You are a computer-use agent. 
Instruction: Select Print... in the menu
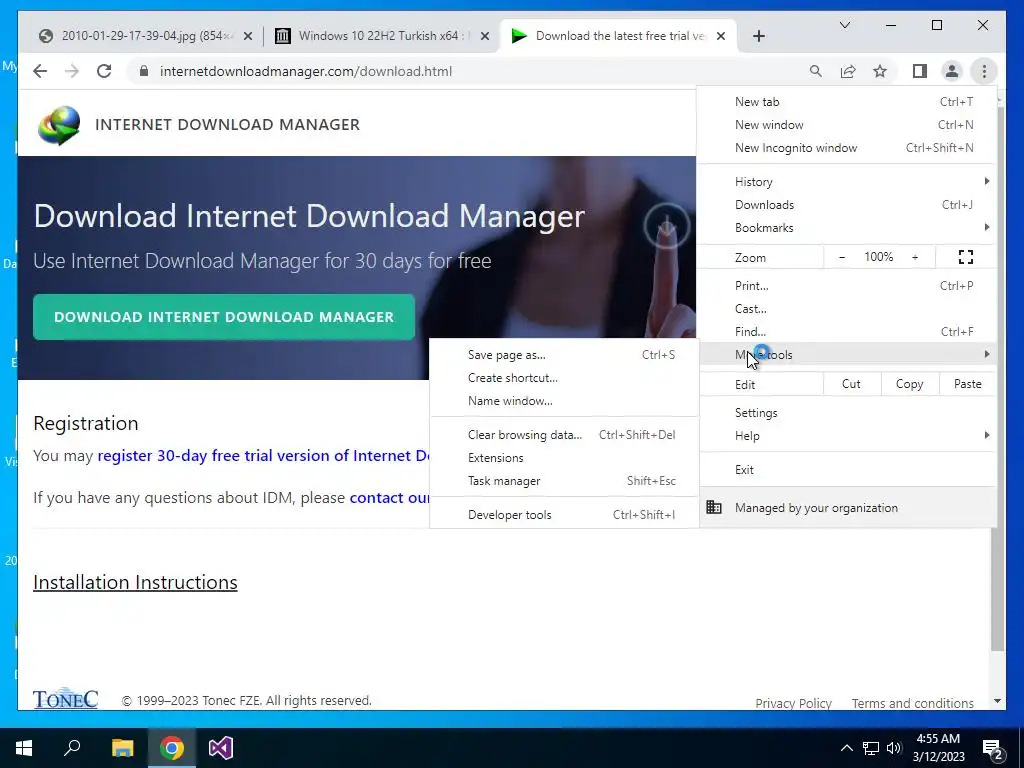point(847,285)
